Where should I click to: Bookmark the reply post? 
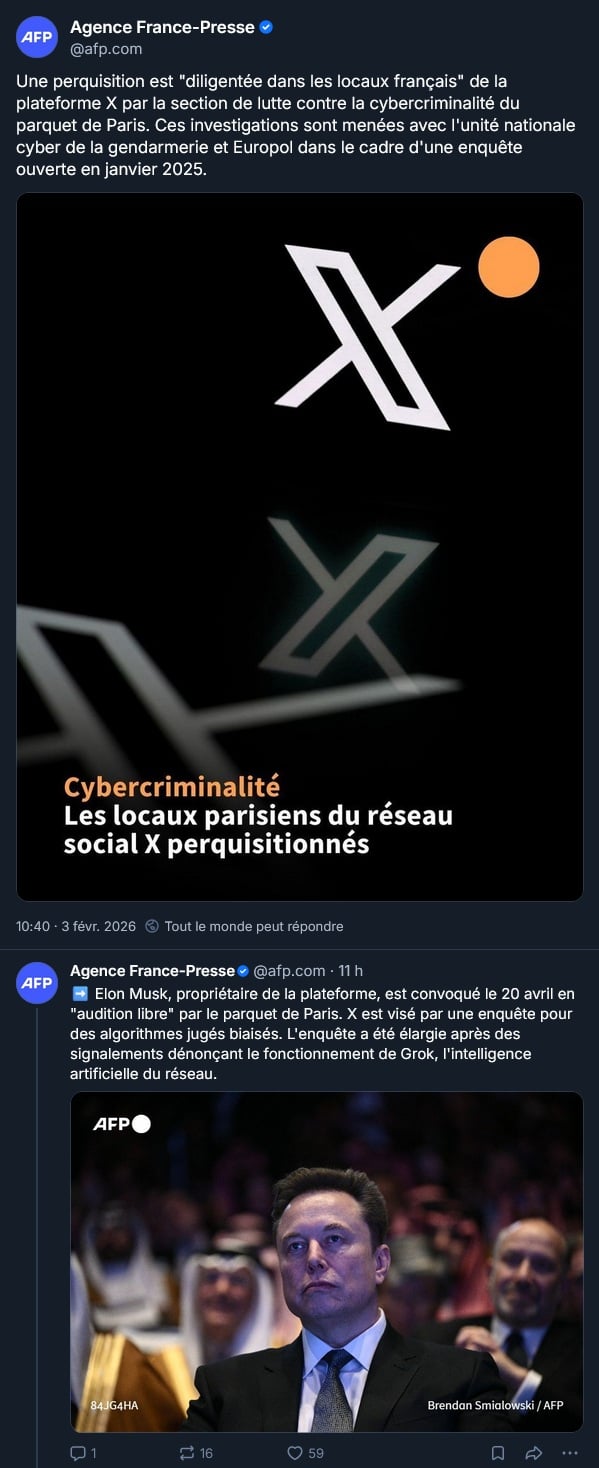tap(498, 1452)
